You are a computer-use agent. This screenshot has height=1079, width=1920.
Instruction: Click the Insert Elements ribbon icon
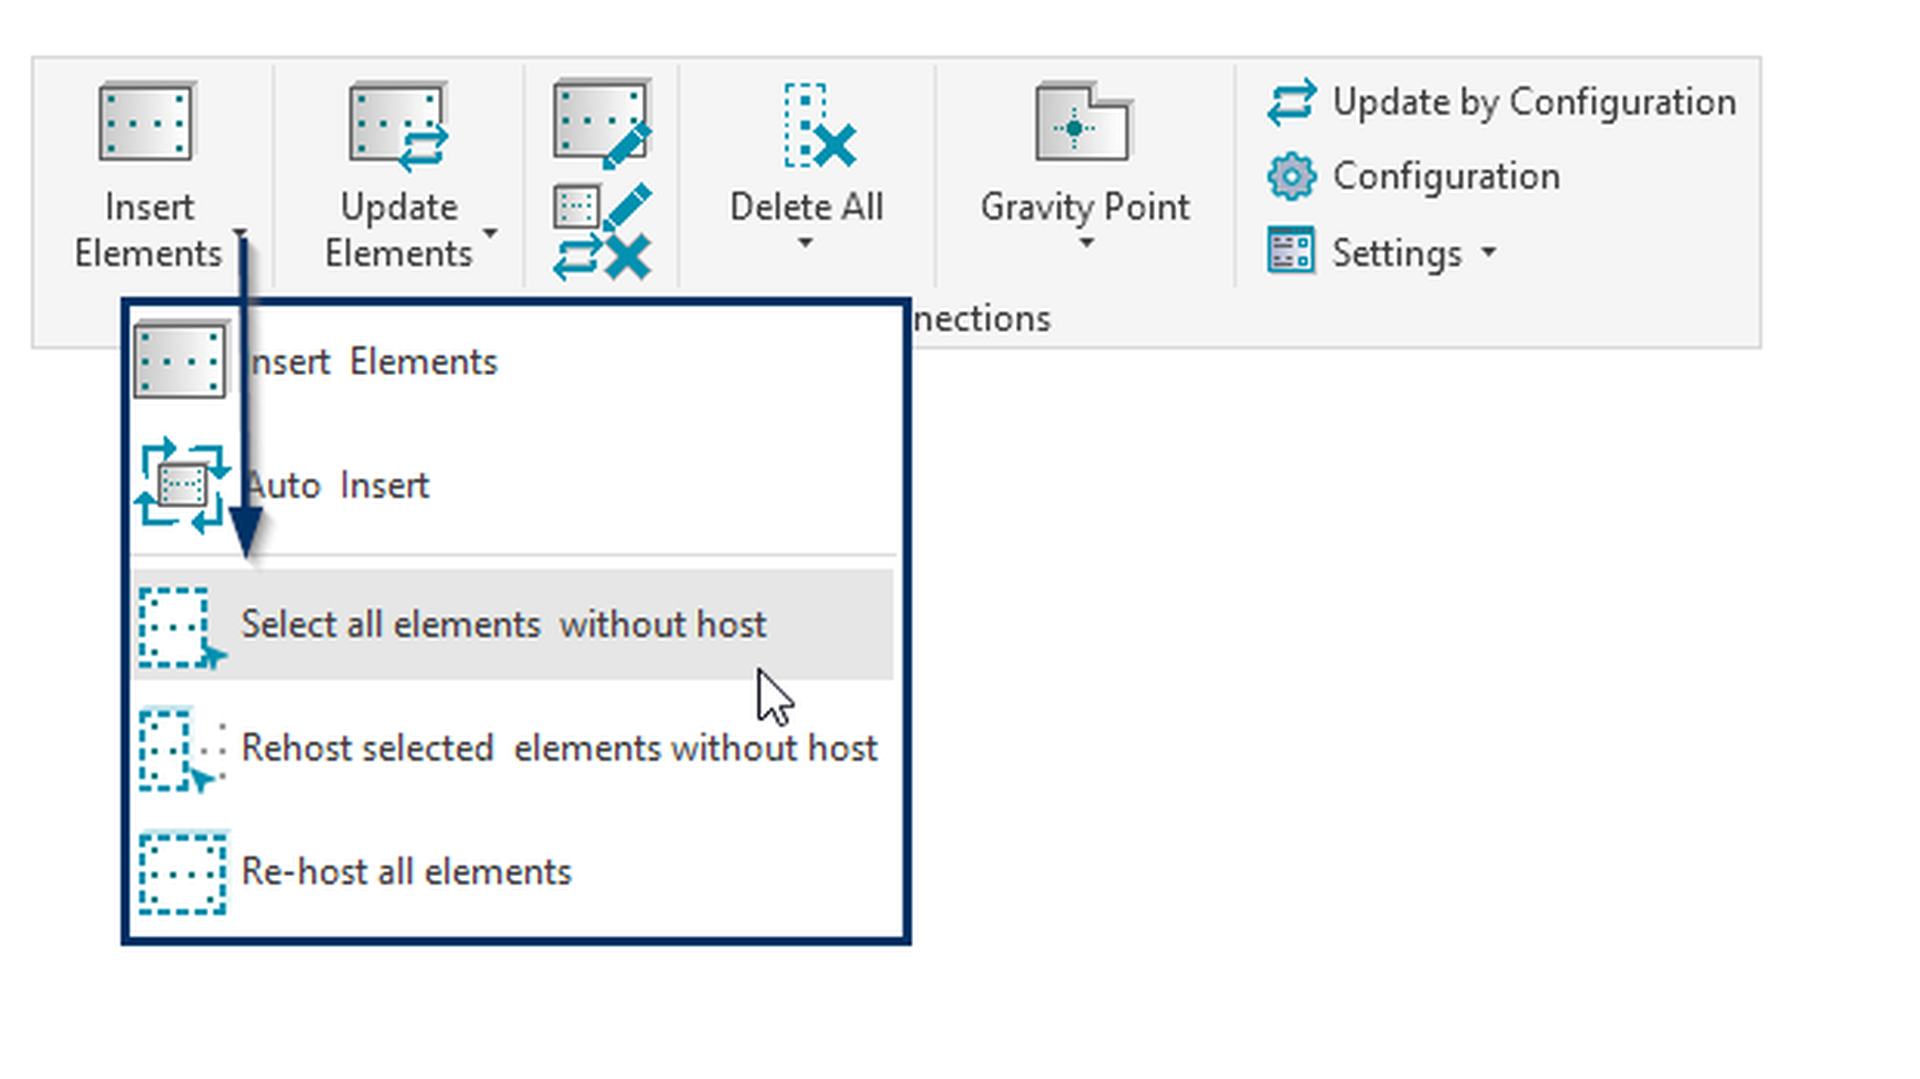click(x=146, y=123)
